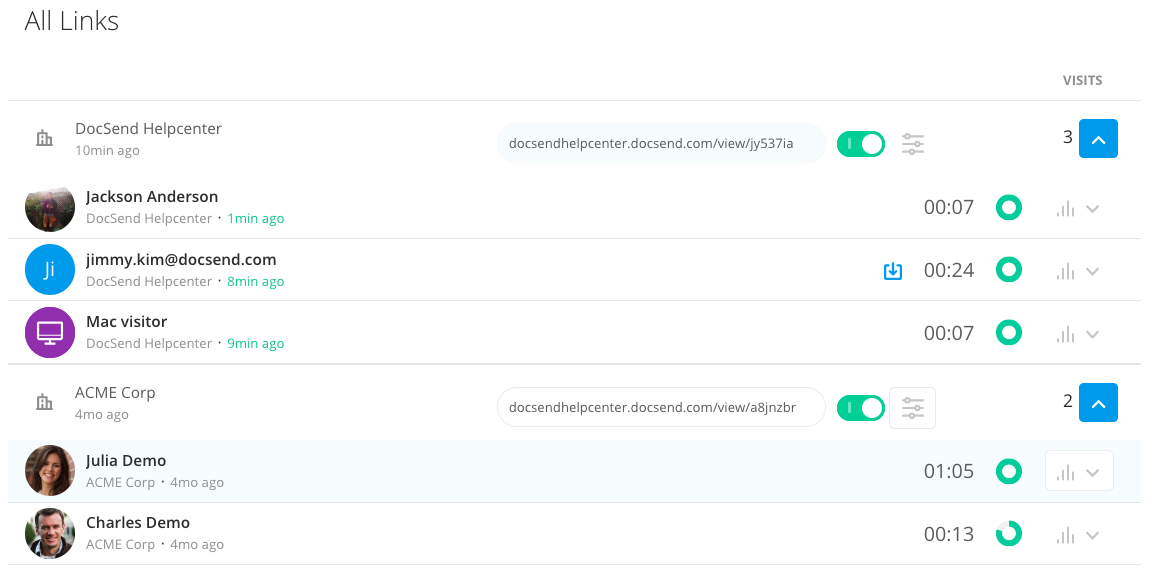Select the docsend.com/view/a8jnzbr link field
Image resolution: width=1153 pixels, height=570 pixels.
tap(661, 407)
